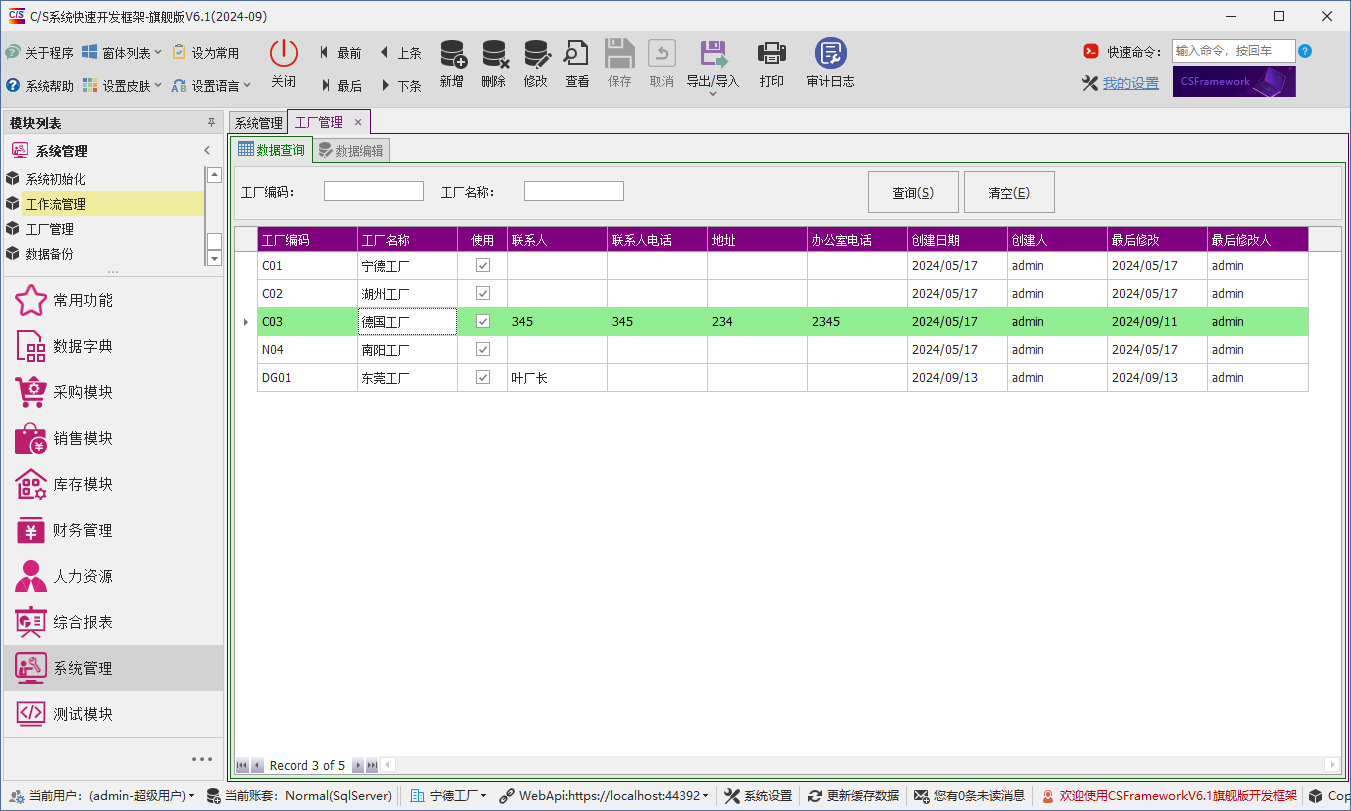Open 系统设置 in status bar
The image size is (1351, 811).
point(758,796)
